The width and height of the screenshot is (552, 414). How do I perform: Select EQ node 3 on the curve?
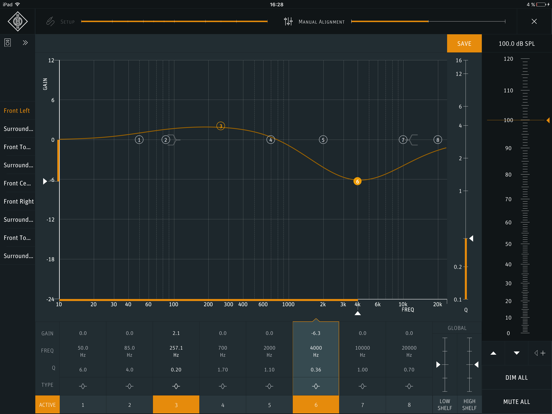220,126
